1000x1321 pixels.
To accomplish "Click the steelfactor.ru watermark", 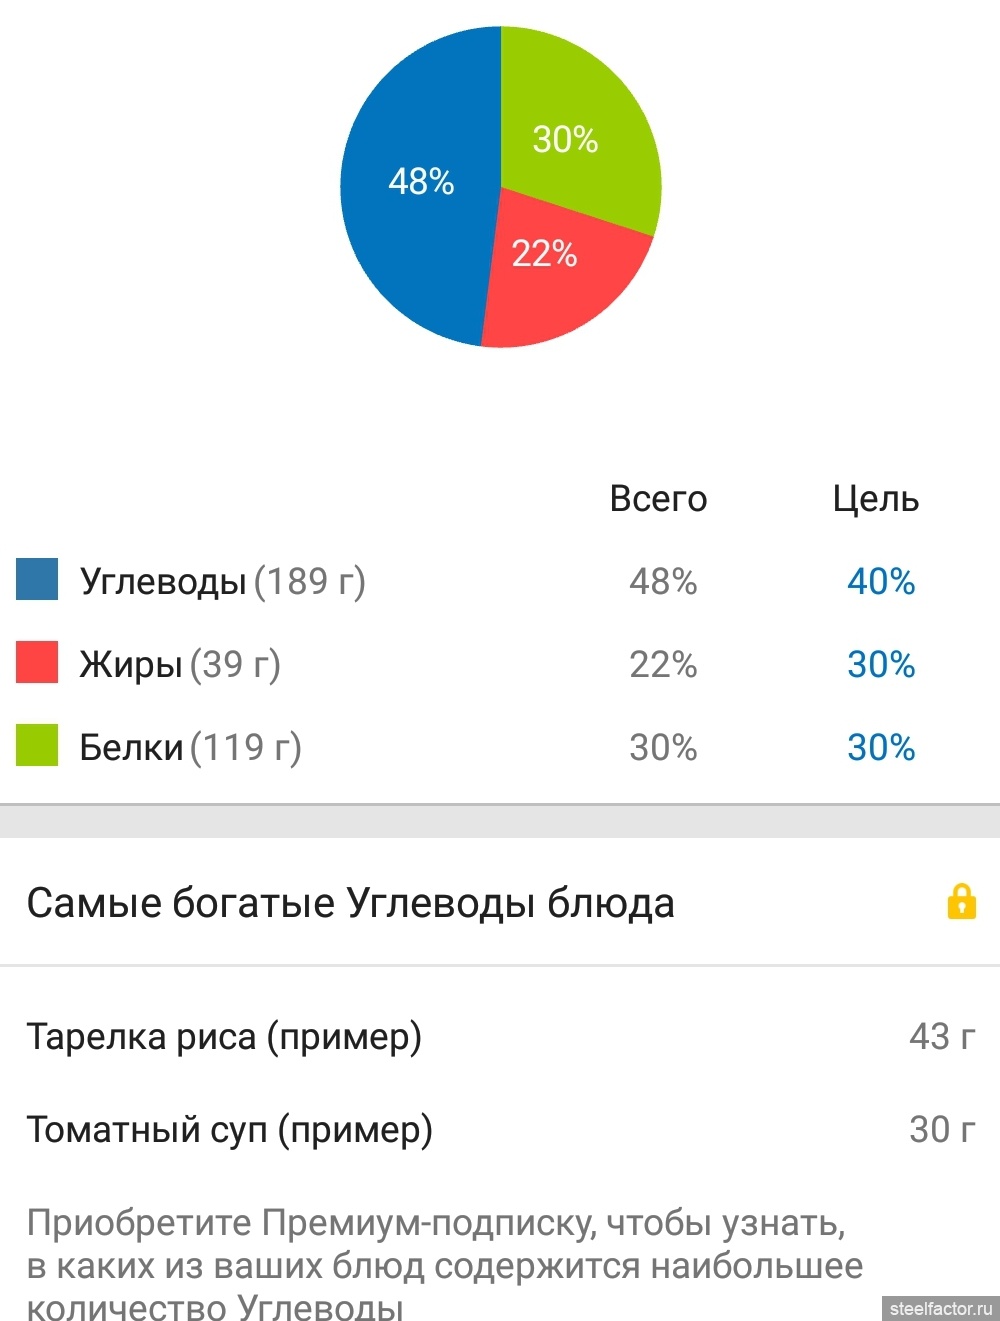I will click(941, 1308).
